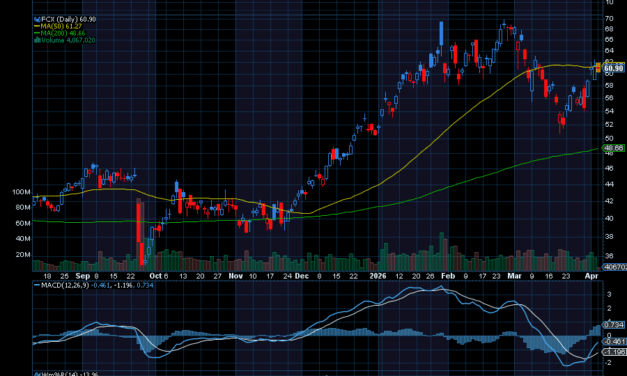The height and width of the screenshot is (376, 627).
Task: Click the 42 price axis label
Action: click(609, 201)
